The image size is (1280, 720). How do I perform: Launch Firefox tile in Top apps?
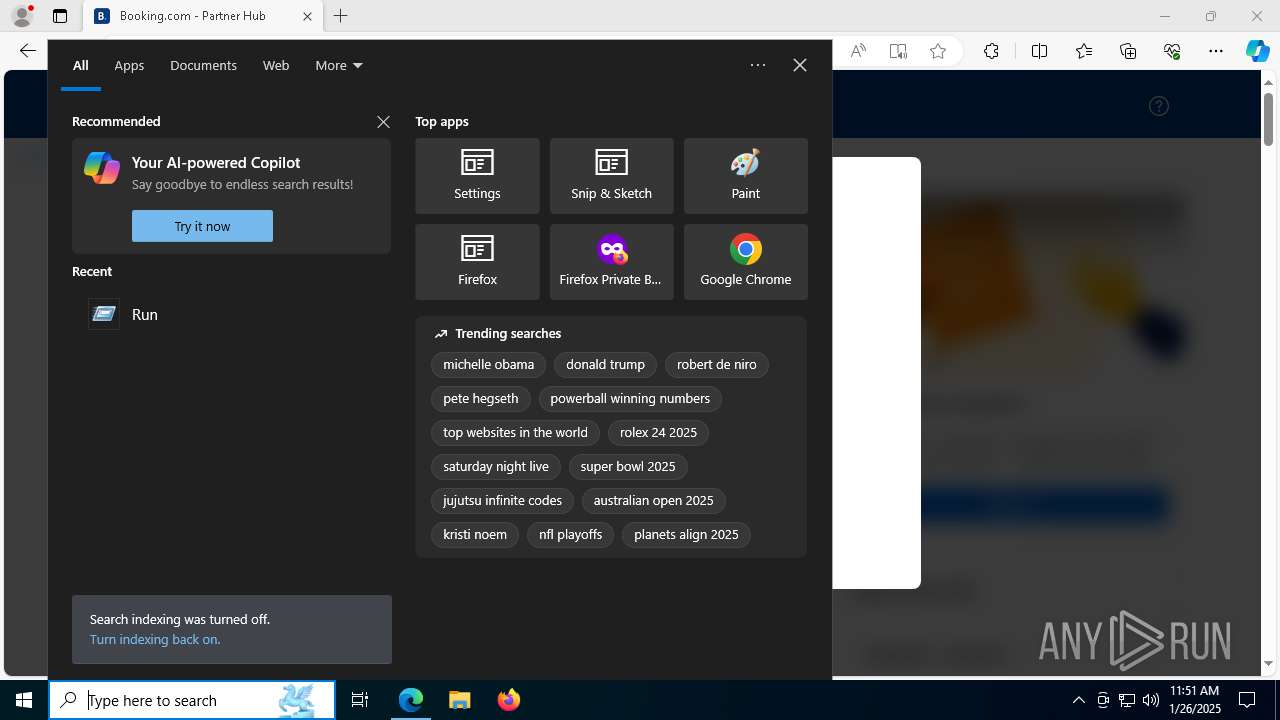click(477, 262)
